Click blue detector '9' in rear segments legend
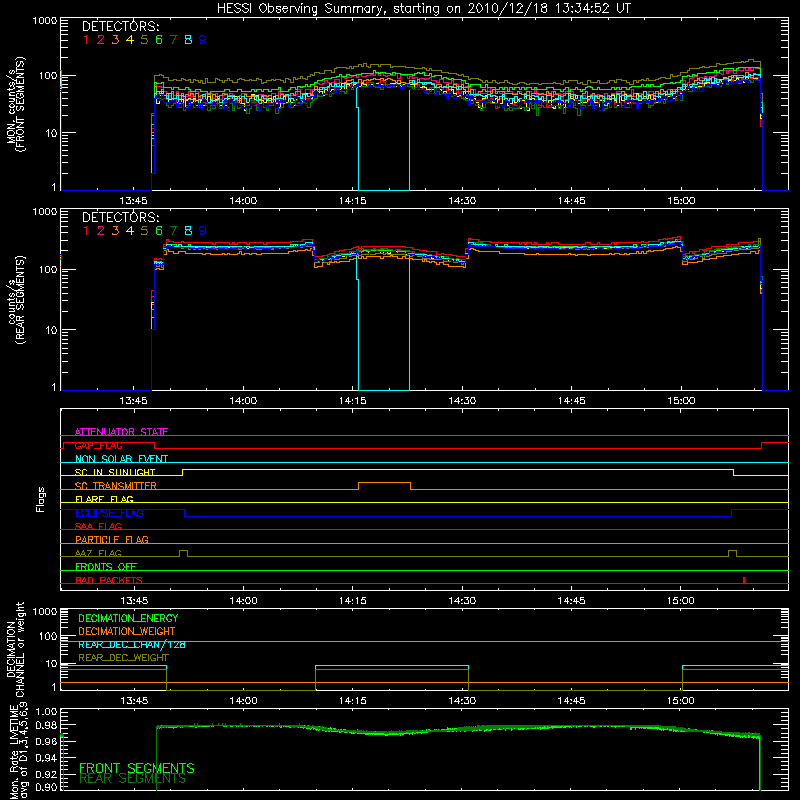 (x=203, y=231)
